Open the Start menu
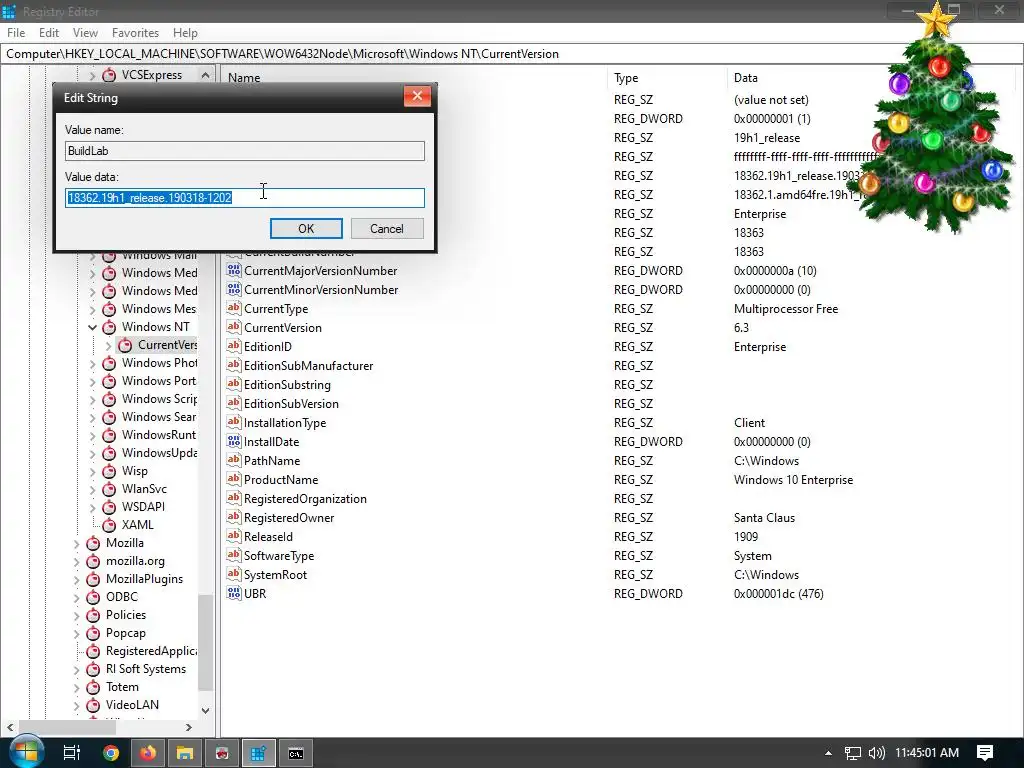Viewport: 1024px width, 768px height. point(26,752)
